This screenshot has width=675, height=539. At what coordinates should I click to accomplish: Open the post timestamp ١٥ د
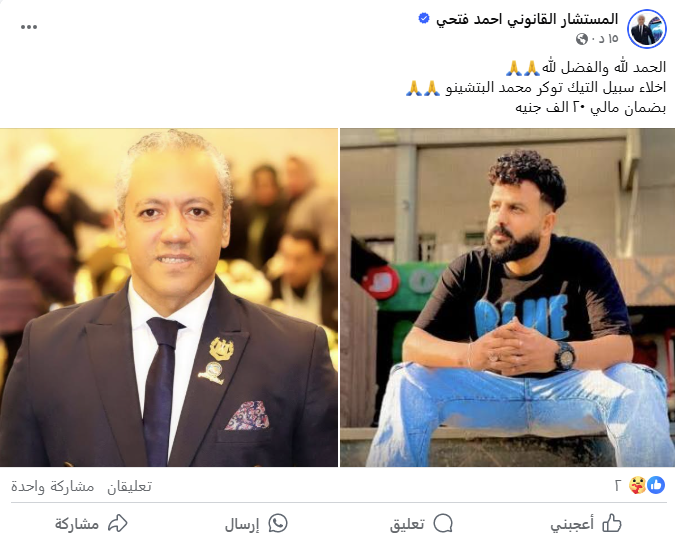(608, 39)
